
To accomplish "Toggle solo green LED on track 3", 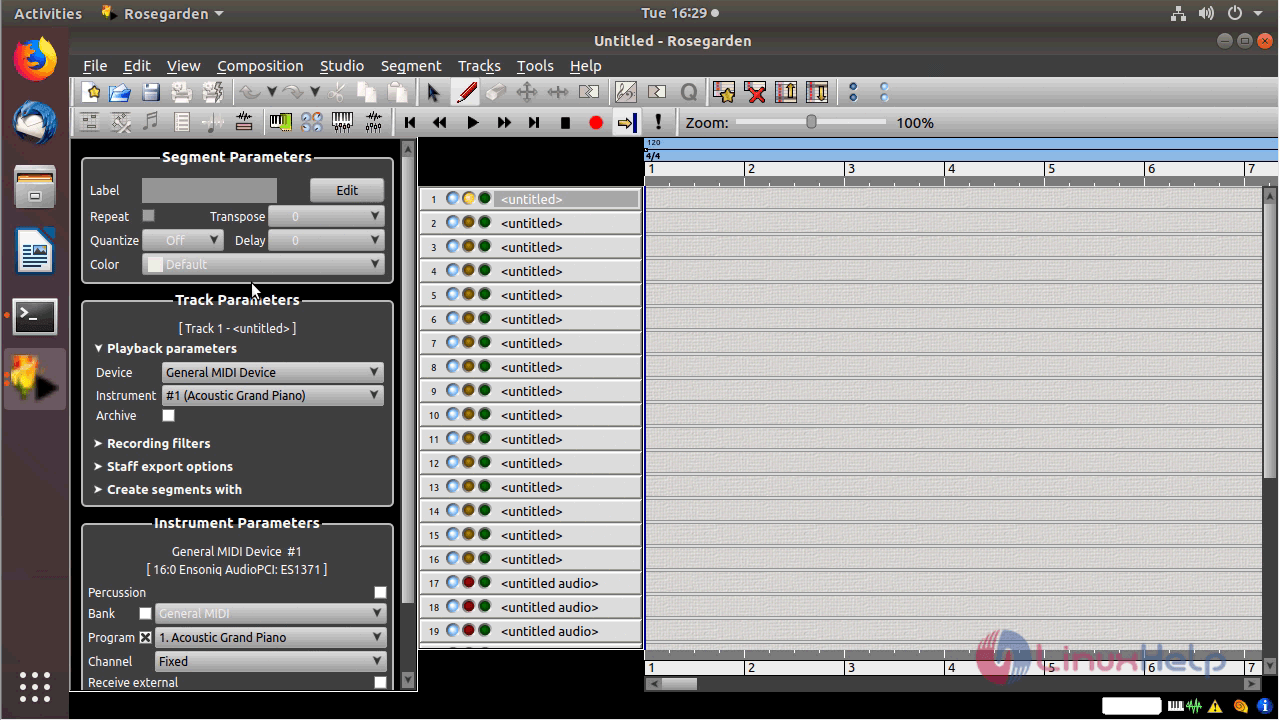I will (484, 247).
